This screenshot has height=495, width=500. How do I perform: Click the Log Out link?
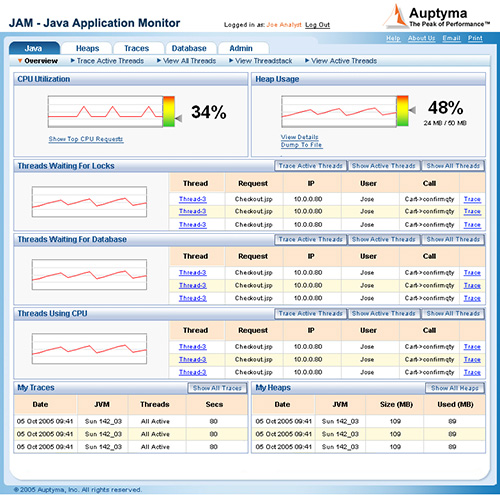[317, 25]
